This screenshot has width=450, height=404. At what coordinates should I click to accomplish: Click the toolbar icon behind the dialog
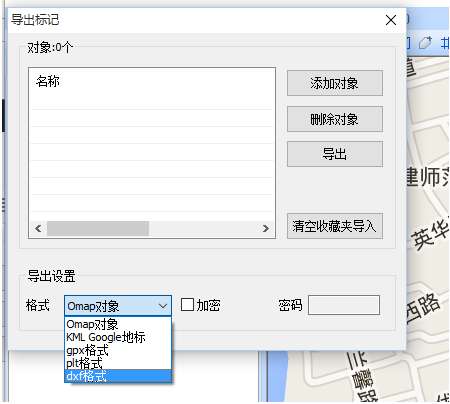[425, 43]
